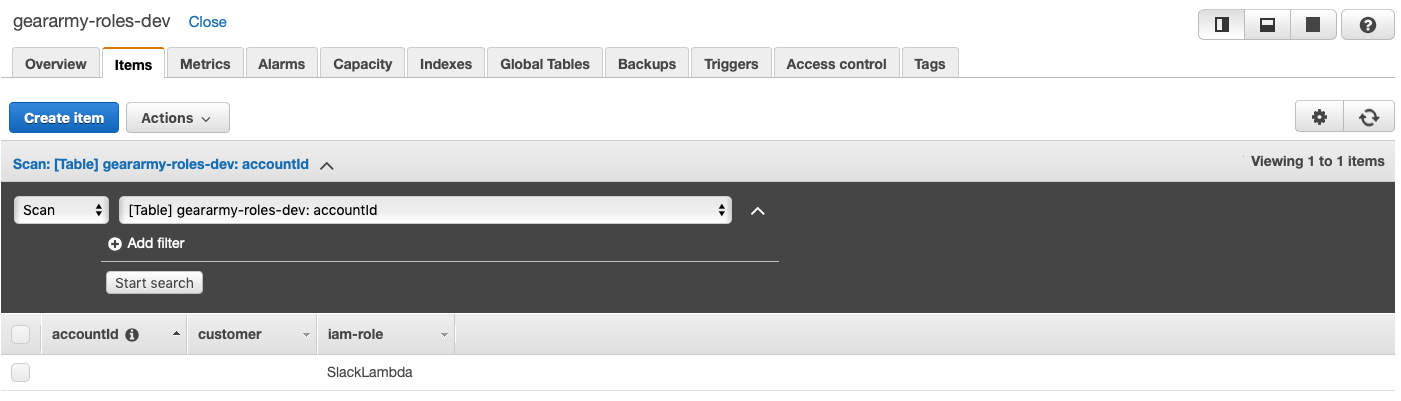Open the Scan/Query type dropdown
The image size is (1401, 401).
coord(61,210)
